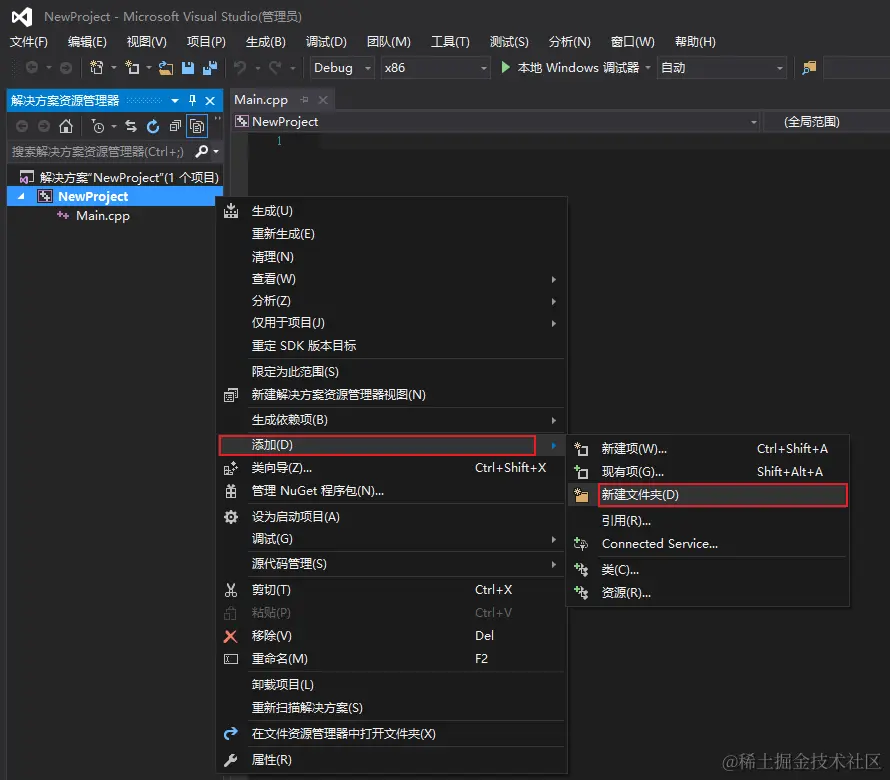
Task: Choose 设为启动项目(A) entry
Action: click(x=393, y=517)
